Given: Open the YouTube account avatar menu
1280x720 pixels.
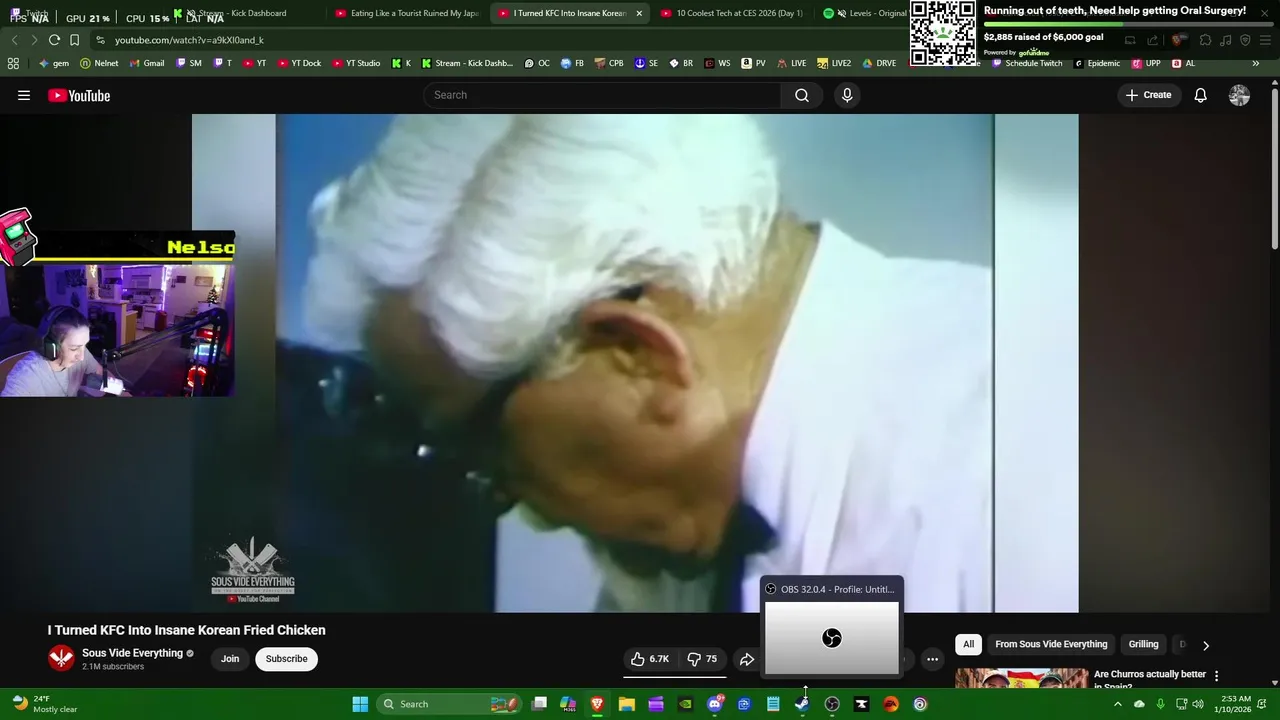Looking at the screenshot, I should 1239,95.
